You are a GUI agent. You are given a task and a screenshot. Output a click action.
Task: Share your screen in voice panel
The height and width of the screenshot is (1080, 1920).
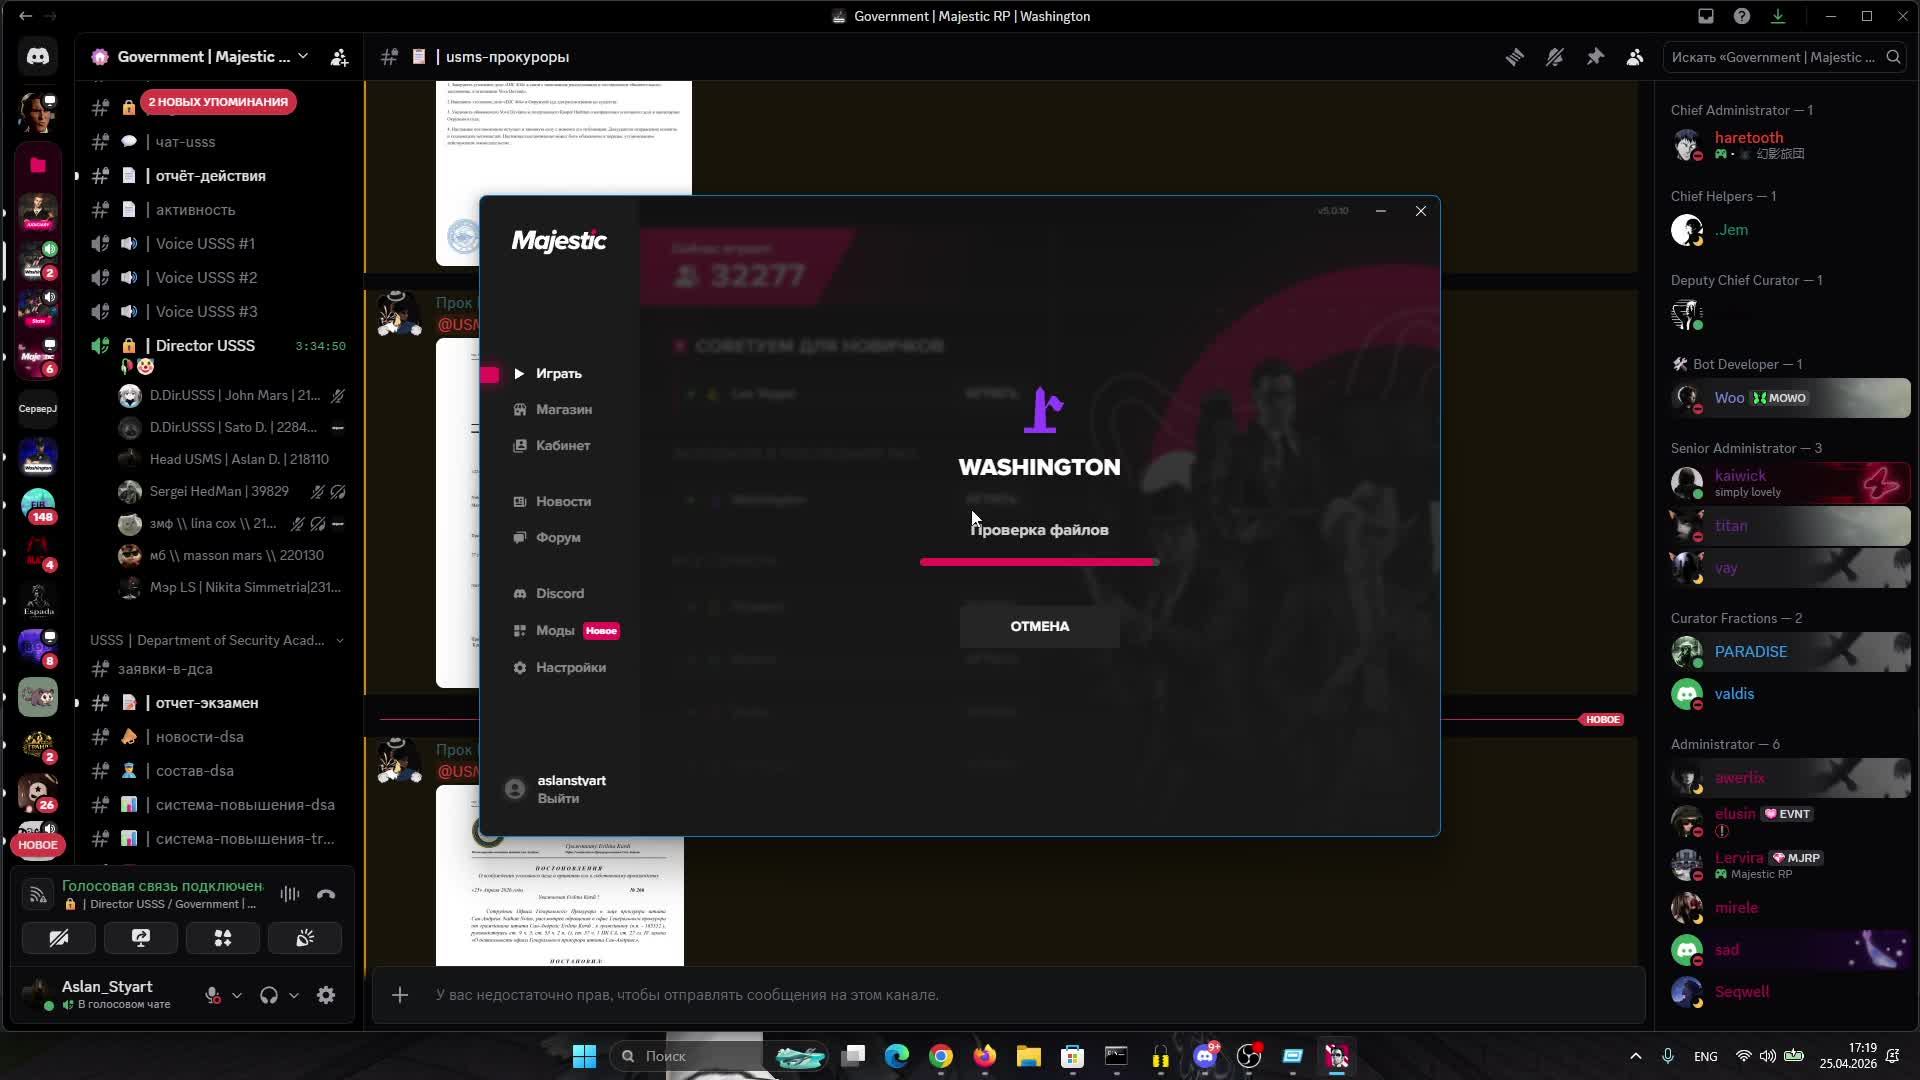point(141,938)
